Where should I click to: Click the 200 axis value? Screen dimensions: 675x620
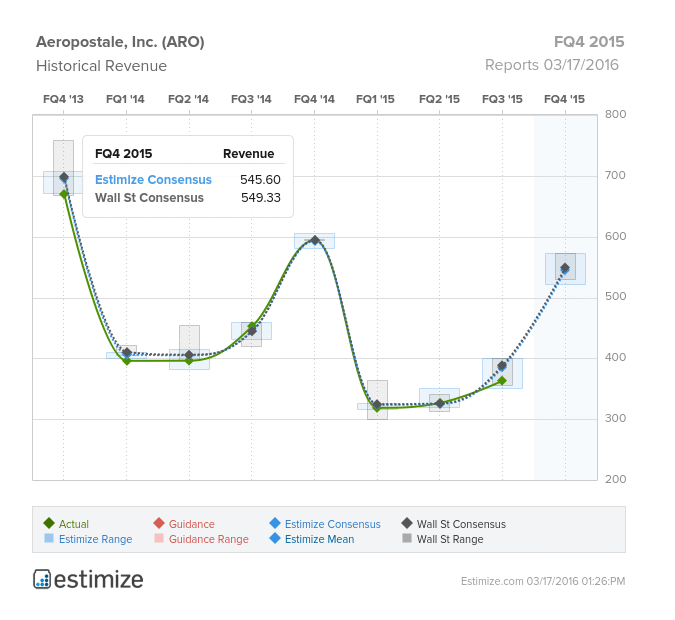616,479
